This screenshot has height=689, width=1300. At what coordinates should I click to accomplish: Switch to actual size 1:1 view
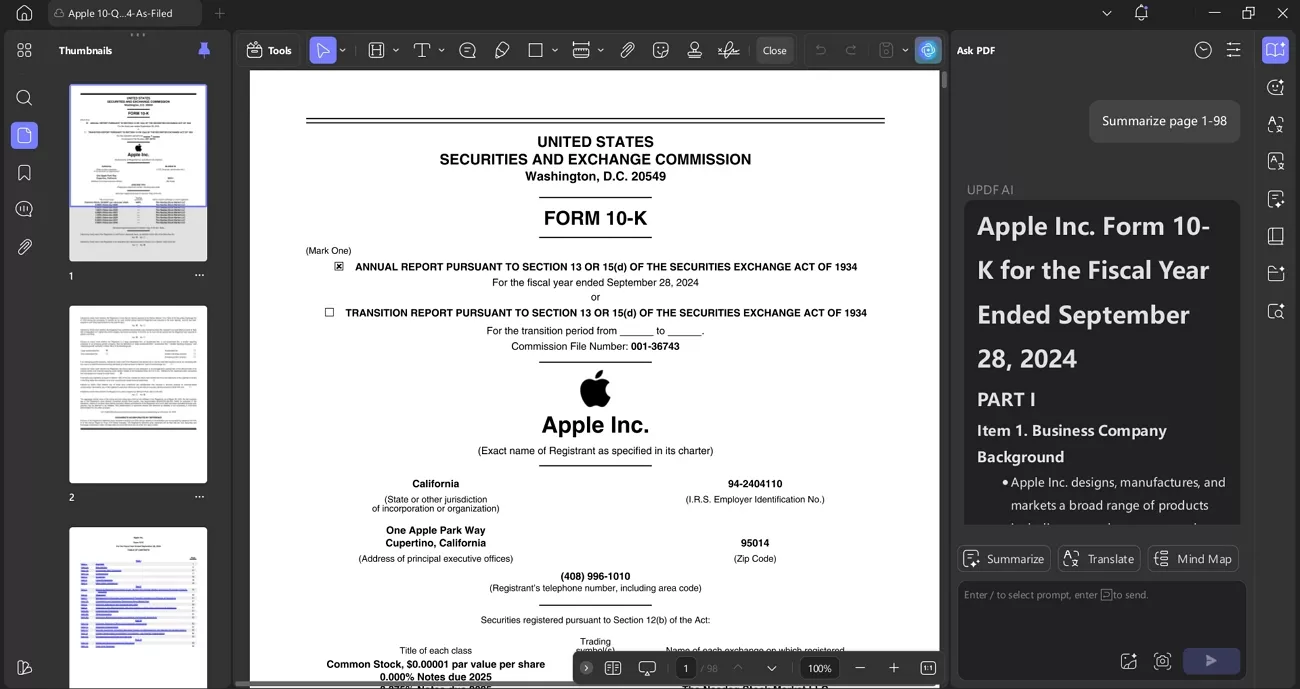pyautogui.click(x=927, y=667)
